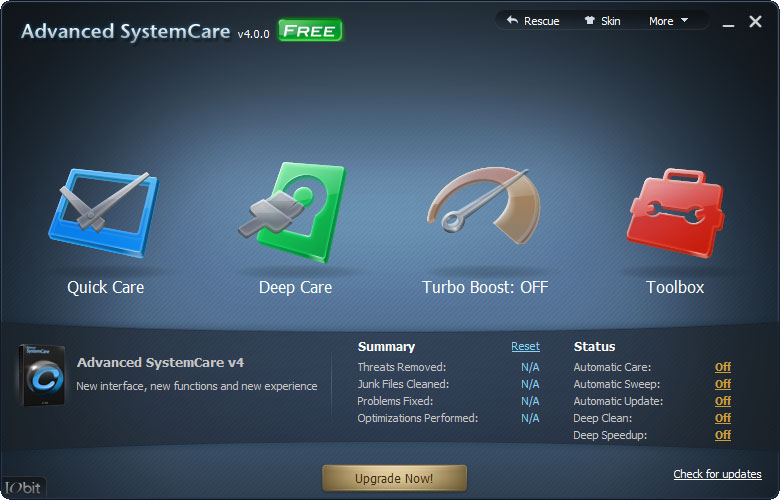
Task: Click the Advanced SystemCare v4 heading
Action: point(160,363)
